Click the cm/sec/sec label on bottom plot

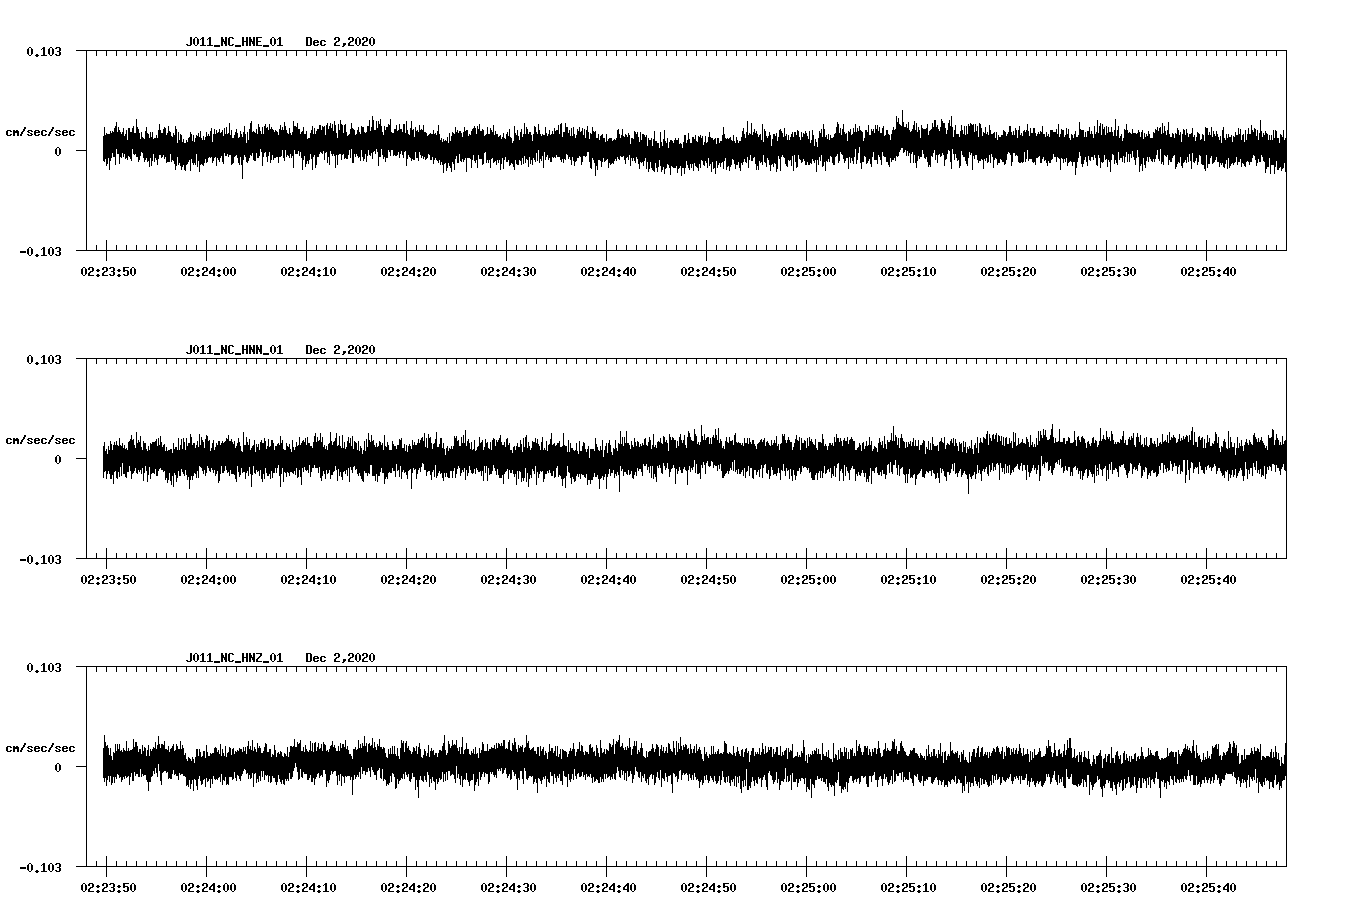point(41,747)
